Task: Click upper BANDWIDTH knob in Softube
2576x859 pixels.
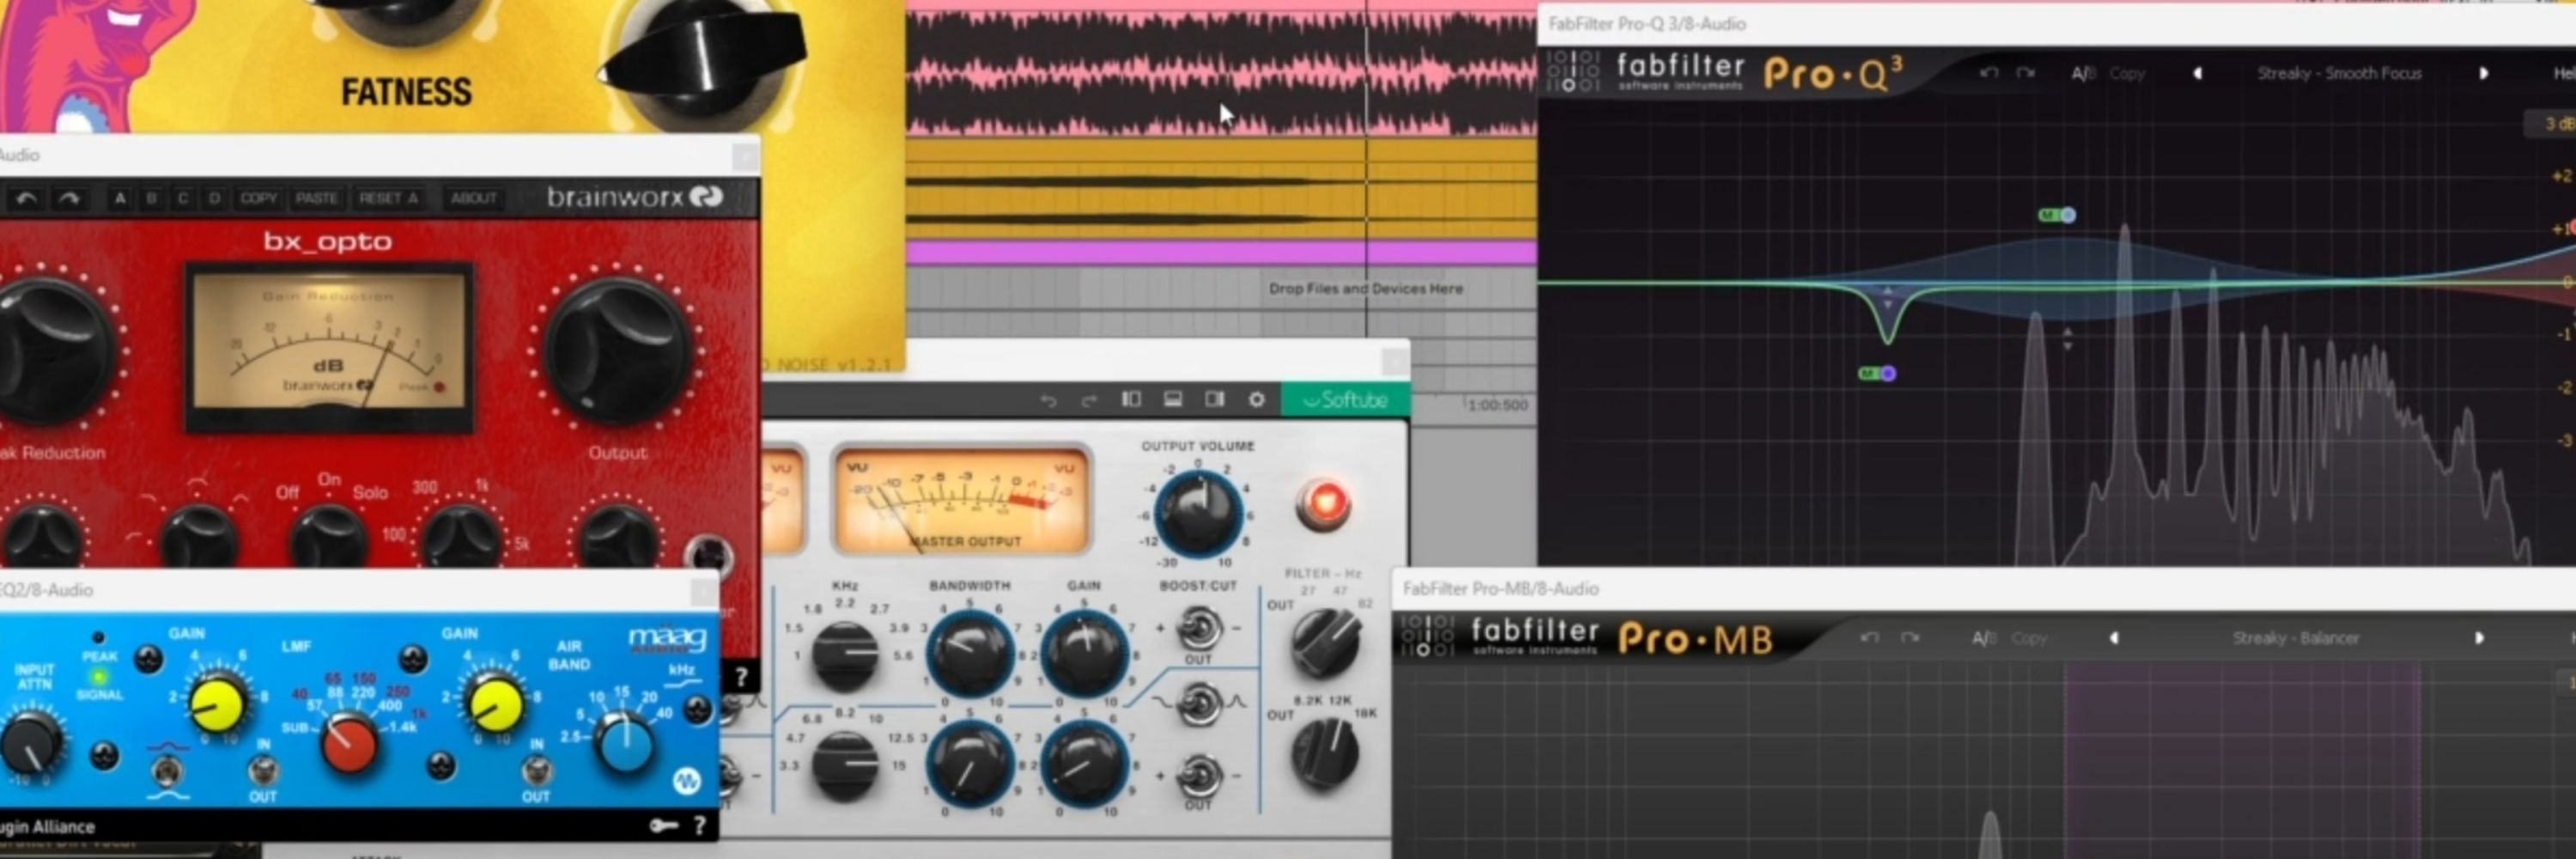Action: coord(969,653)
